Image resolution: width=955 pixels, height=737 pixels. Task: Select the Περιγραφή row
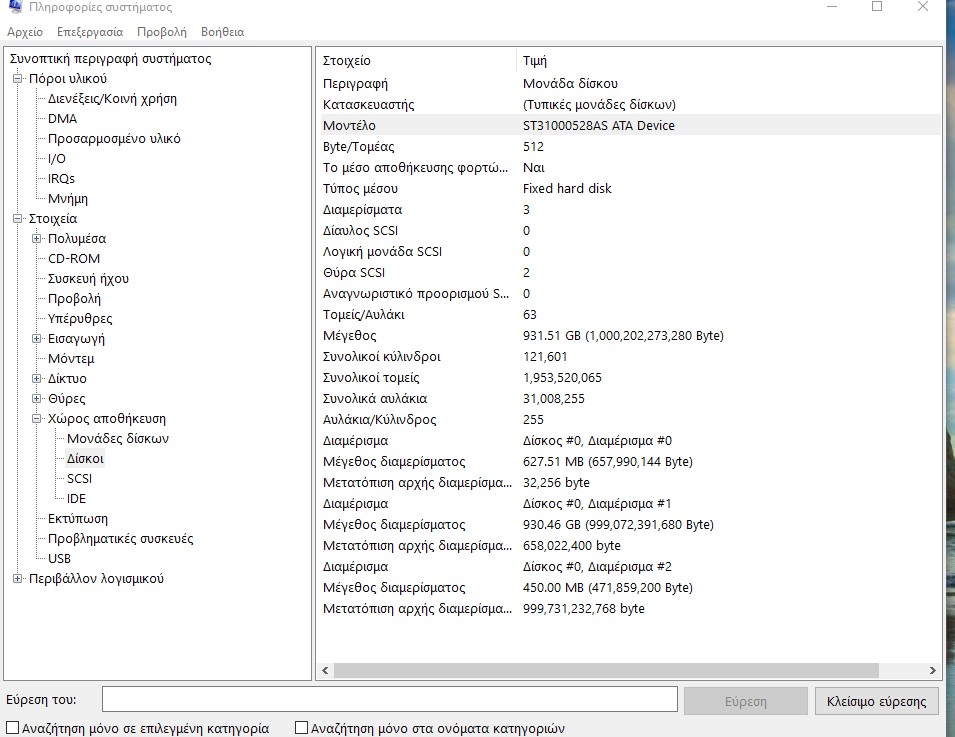point(630,83)
